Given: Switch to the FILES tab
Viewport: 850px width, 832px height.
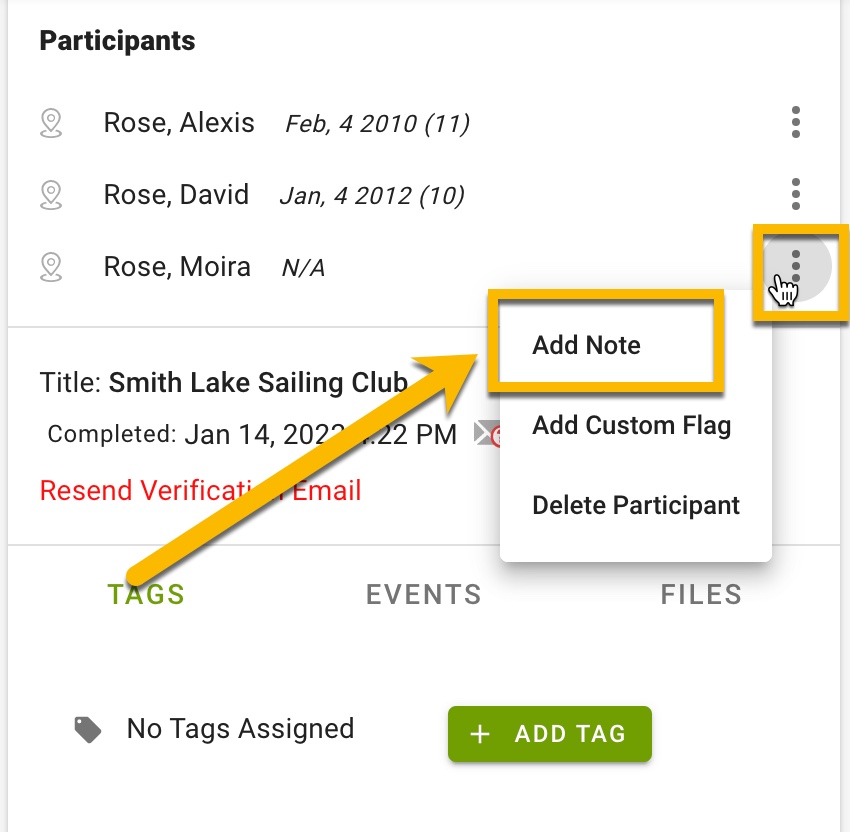Looking at the screenshot, I should pos(701,594).
